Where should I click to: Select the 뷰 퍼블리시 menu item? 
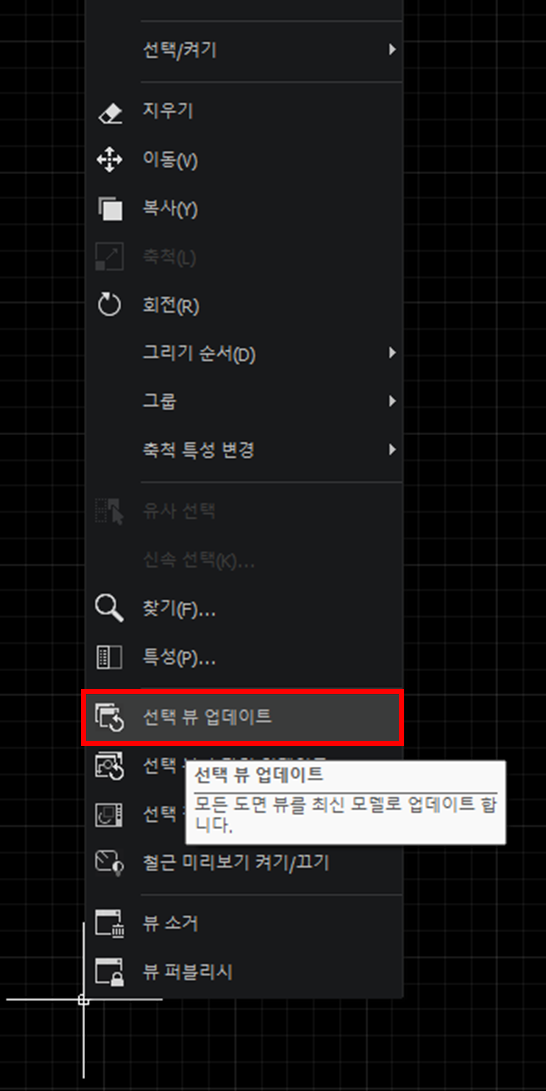coord(243,972)
